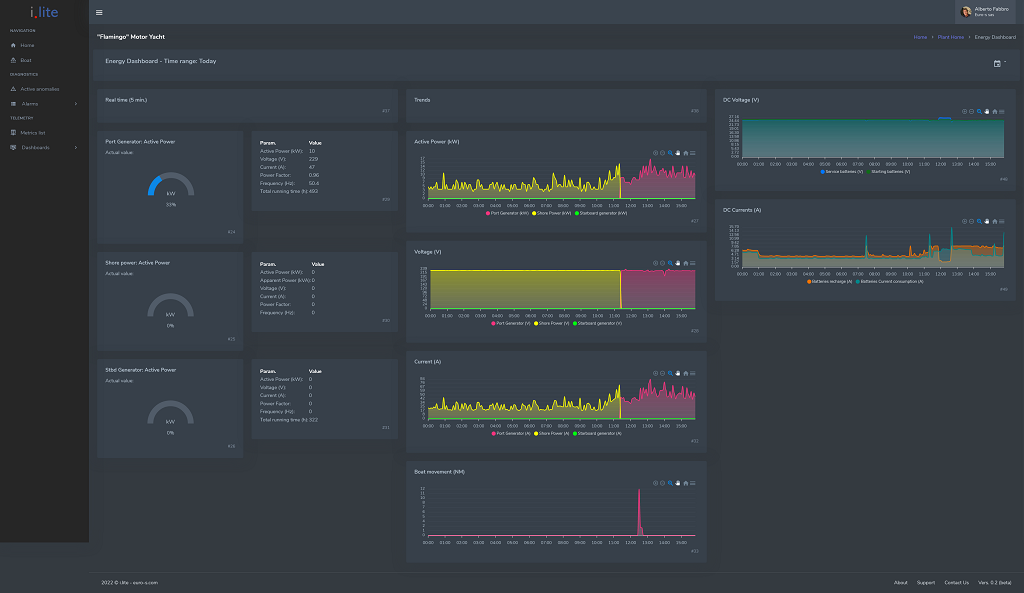Click zoom out icon on DC Voltage chart
The width and height of the screenshot is (1024, 593).
972,111
